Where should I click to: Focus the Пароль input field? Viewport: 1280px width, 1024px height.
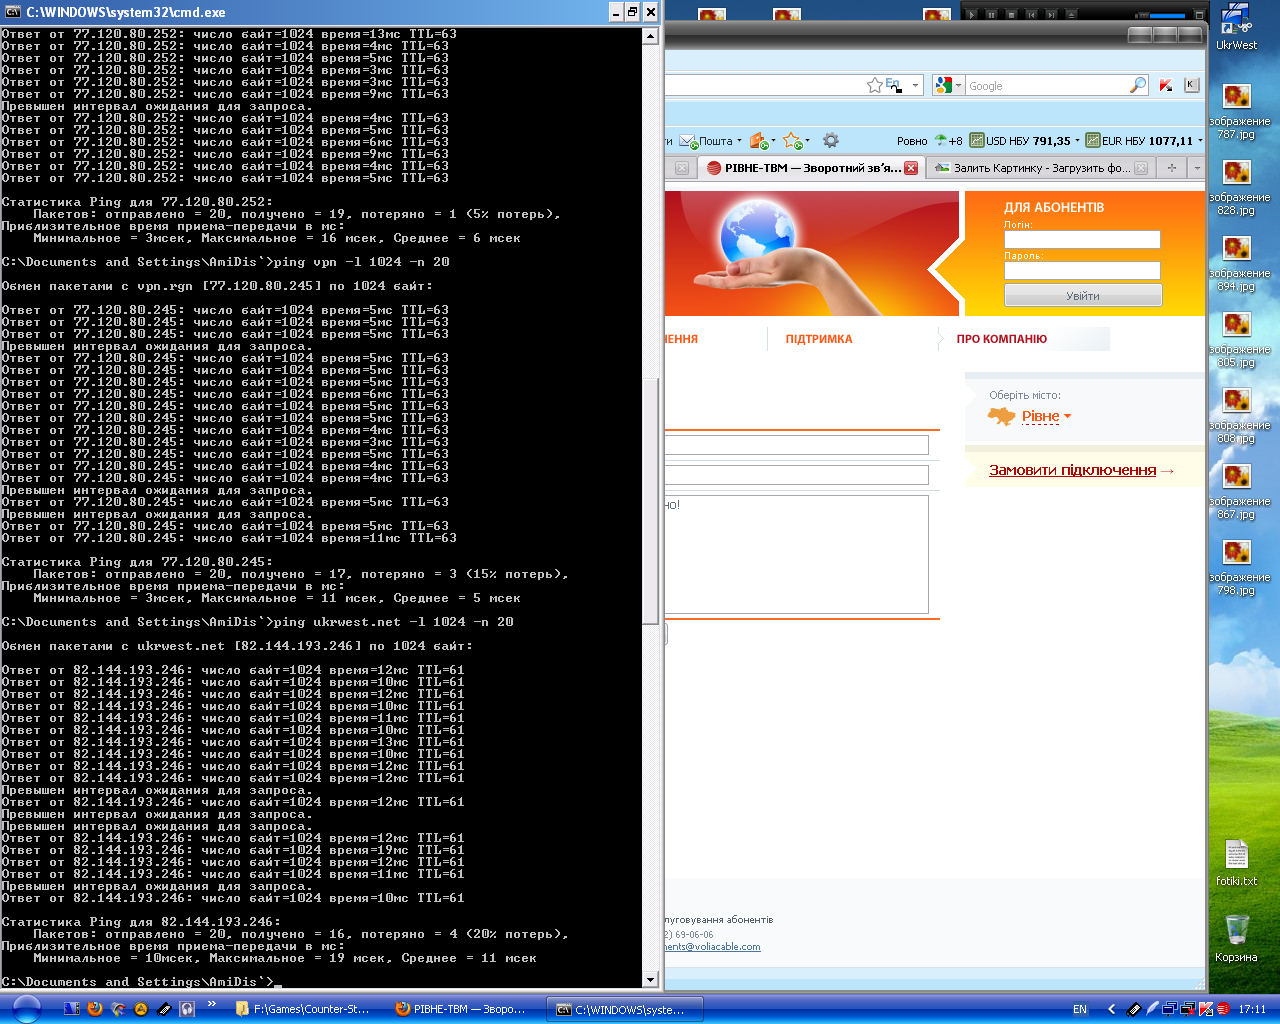click(x=1082, y=271)
